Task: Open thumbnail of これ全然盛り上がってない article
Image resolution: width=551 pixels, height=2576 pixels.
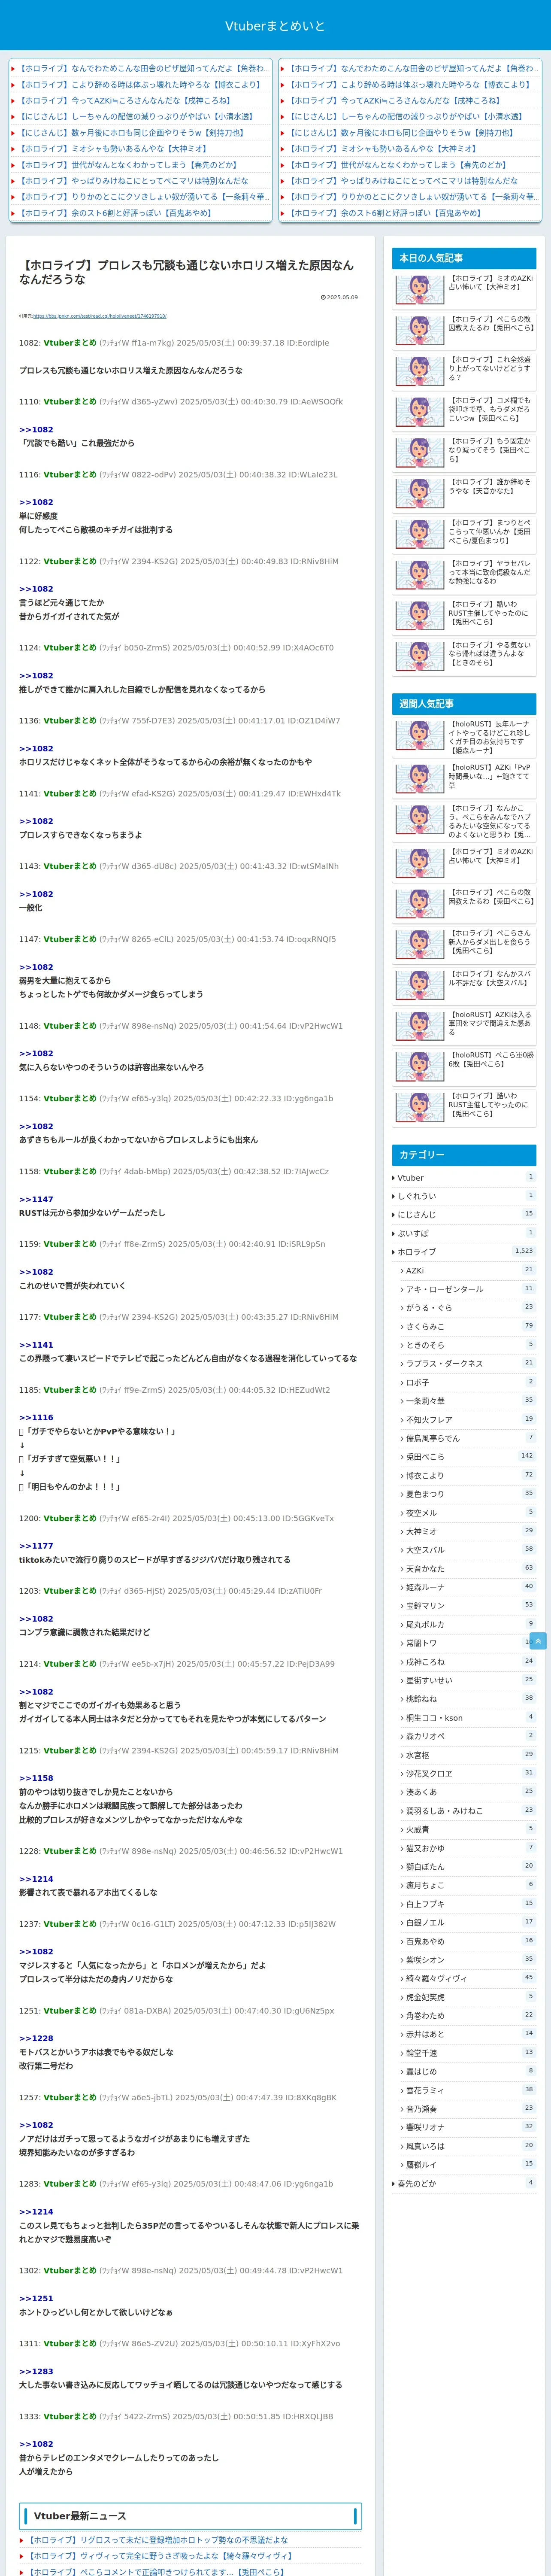Action: click(420, 371)
